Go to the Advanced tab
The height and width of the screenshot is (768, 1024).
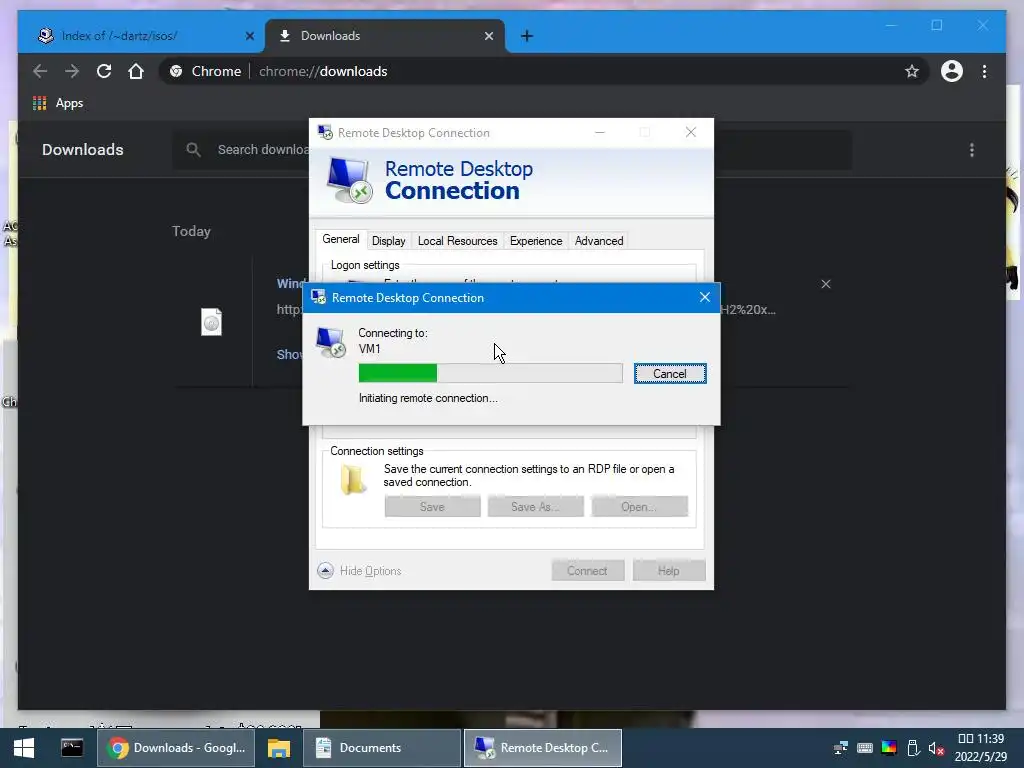599,241
